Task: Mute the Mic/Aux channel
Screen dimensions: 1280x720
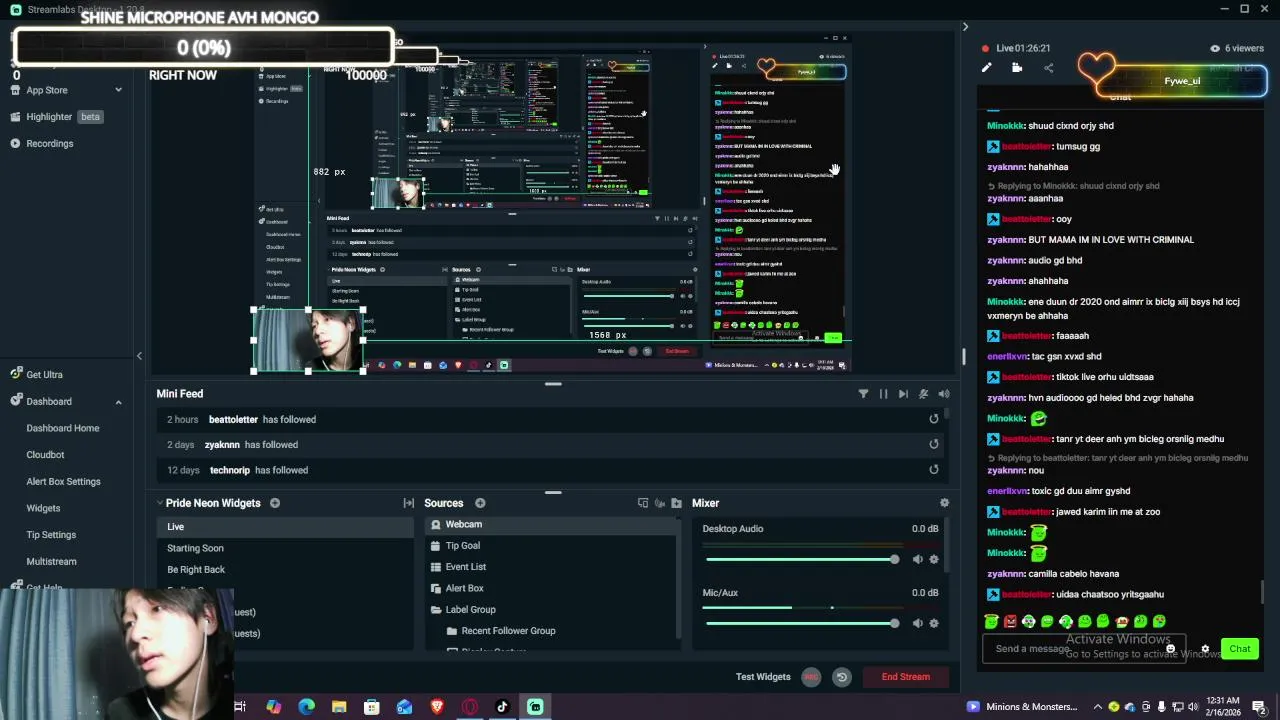Action: click(917, 623)
